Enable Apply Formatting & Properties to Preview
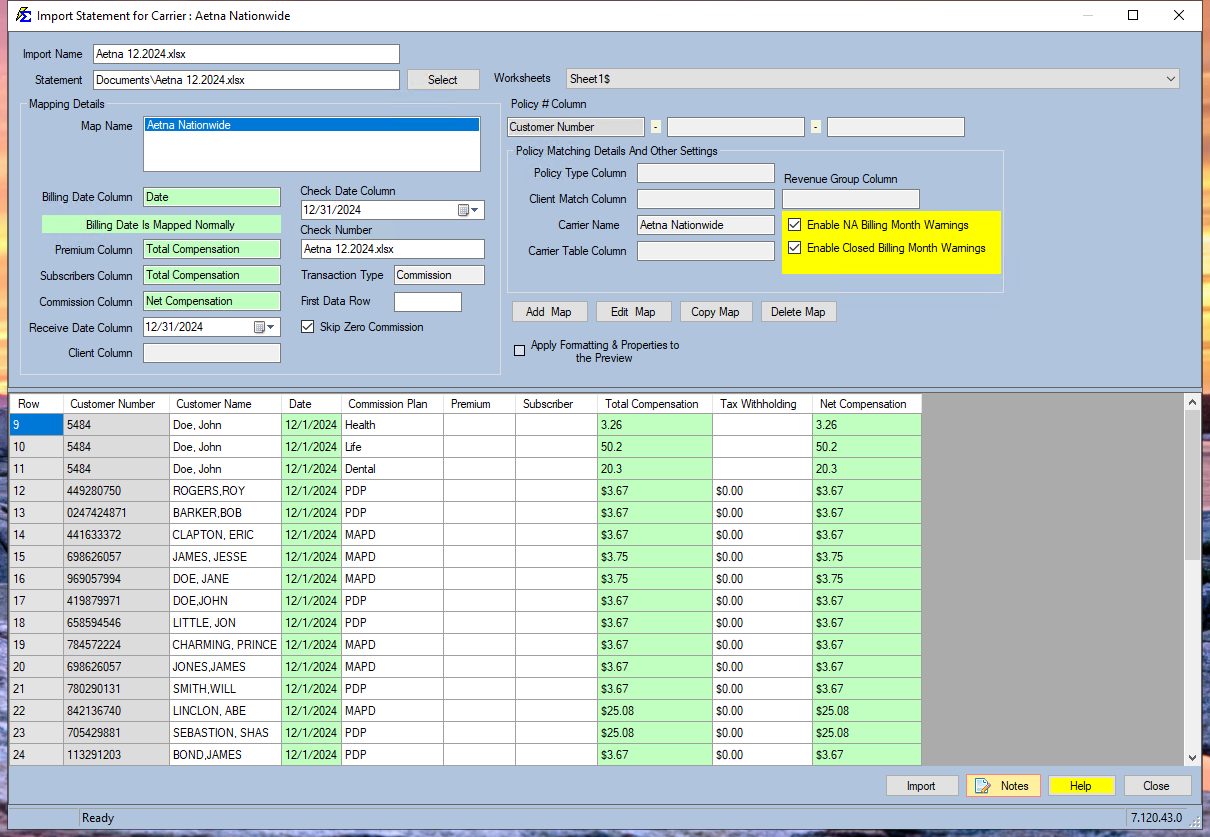The width and height of the screenshot is (1210, 837). click(x=519, y=351)
